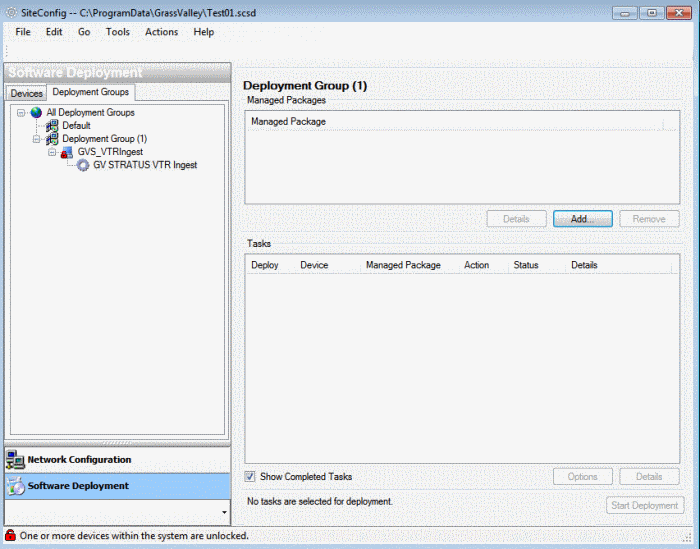The height and width of the screenshot is (549, 700).
Task: Click the 'No tasks are selected for deployment.' text
Action: click(x=320, y=502)
